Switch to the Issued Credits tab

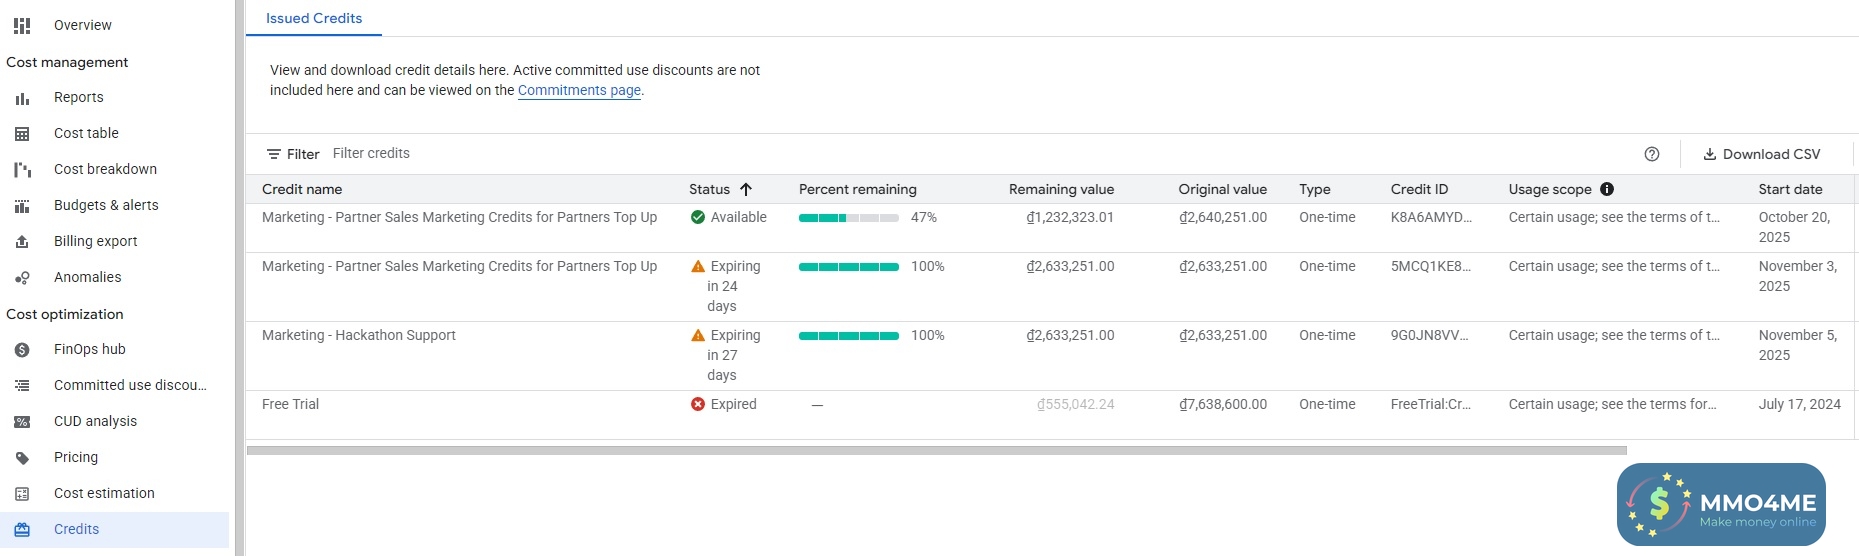(x=314, y=18)
